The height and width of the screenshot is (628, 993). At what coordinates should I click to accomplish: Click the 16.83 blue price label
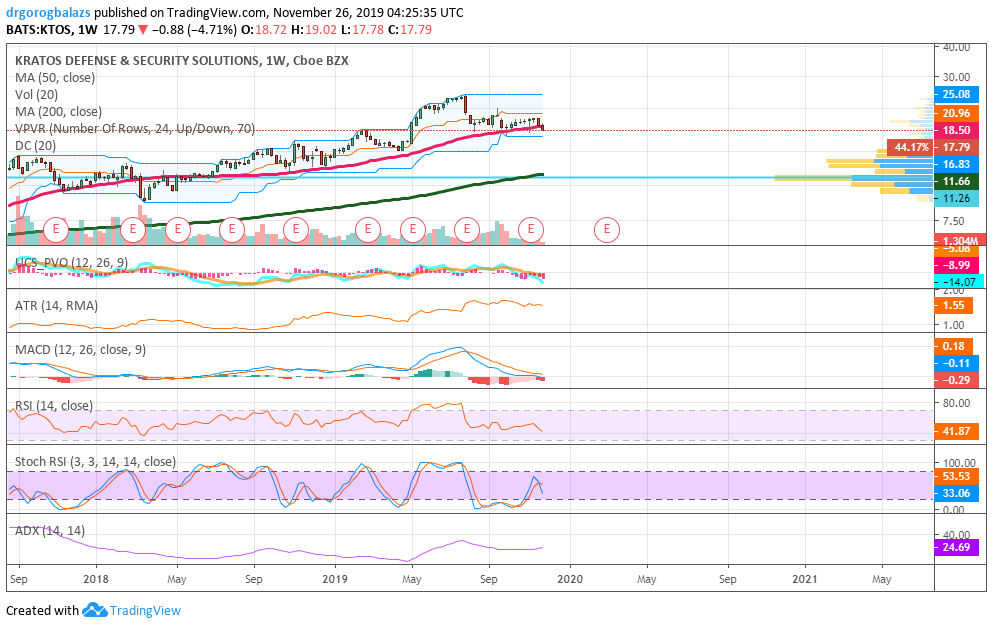[956, 165]
